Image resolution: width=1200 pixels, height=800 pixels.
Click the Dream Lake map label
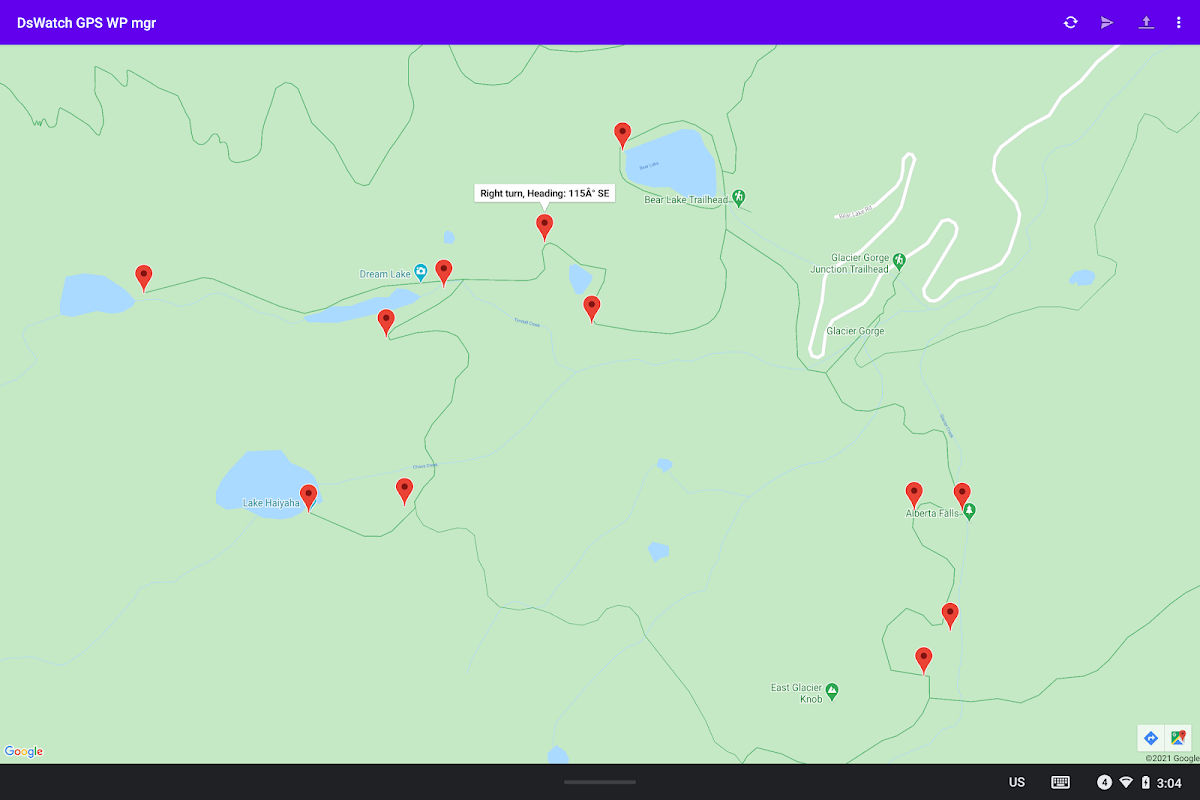(385, 274)
